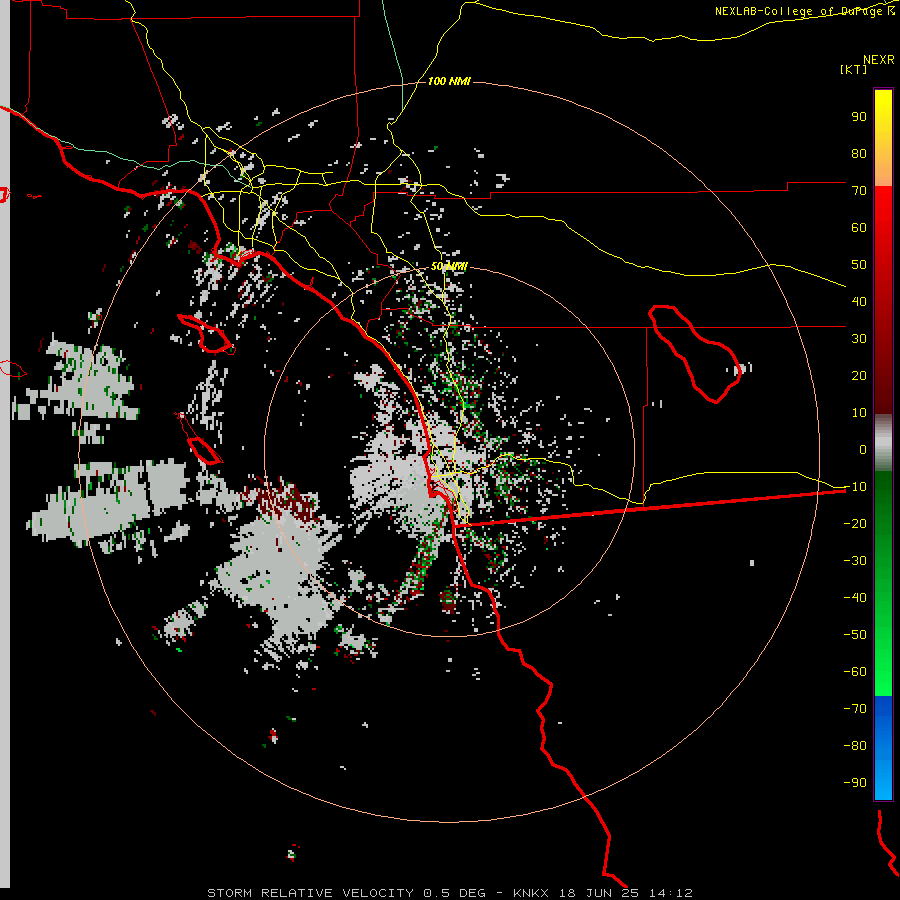900x900 pixels.
Task: Click the Salton Sea outline on the map
Action: (x=695, y=354)
